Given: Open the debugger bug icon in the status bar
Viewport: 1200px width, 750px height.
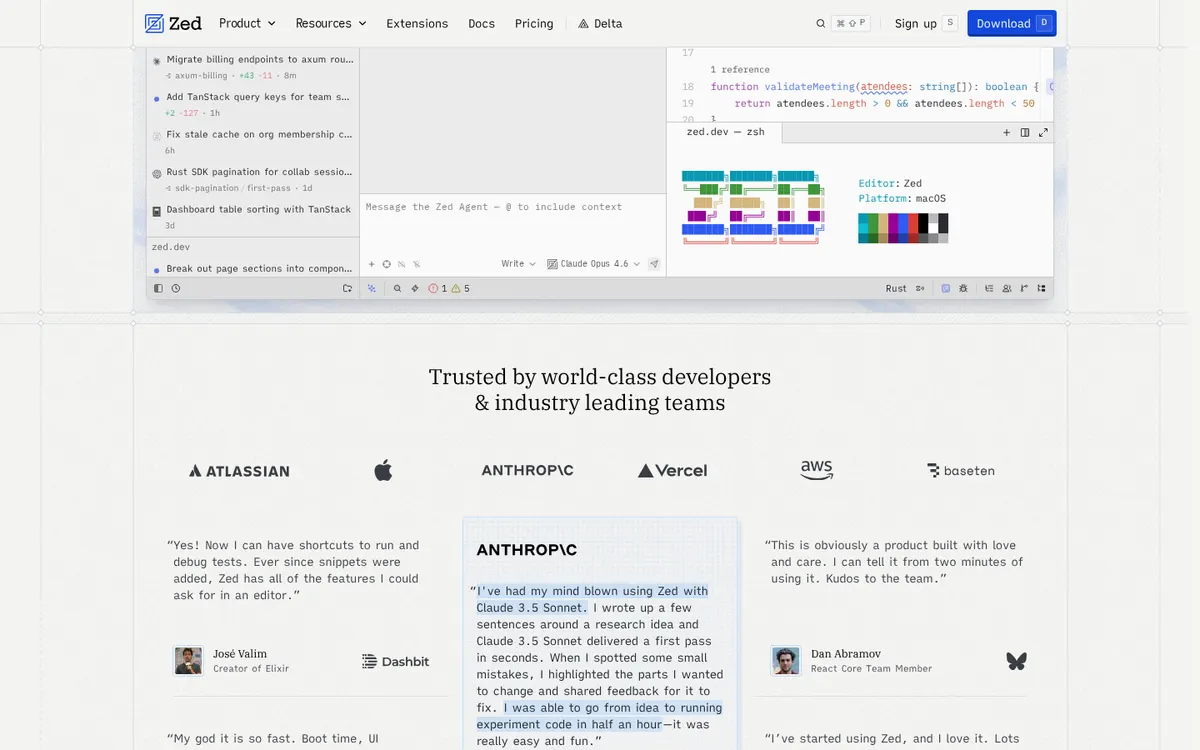Looking at the screenshot, I should coord(963,288).
